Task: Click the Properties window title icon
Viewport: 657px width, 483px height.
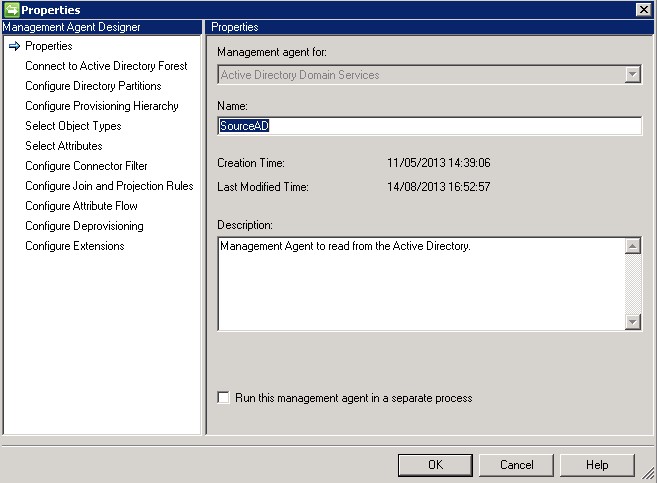Action: (11, 9)
